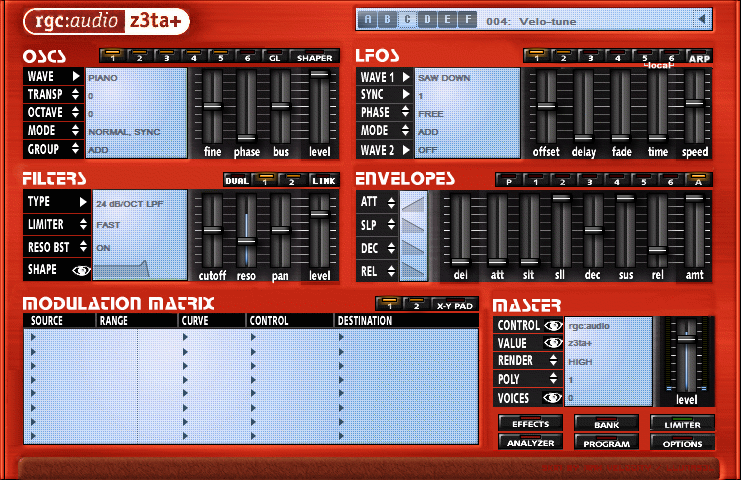Toggle the master LIMITER button
Image resolution: width=741 pixels, height=480 pixels.
pyautogui.click(x=682, y=423)
